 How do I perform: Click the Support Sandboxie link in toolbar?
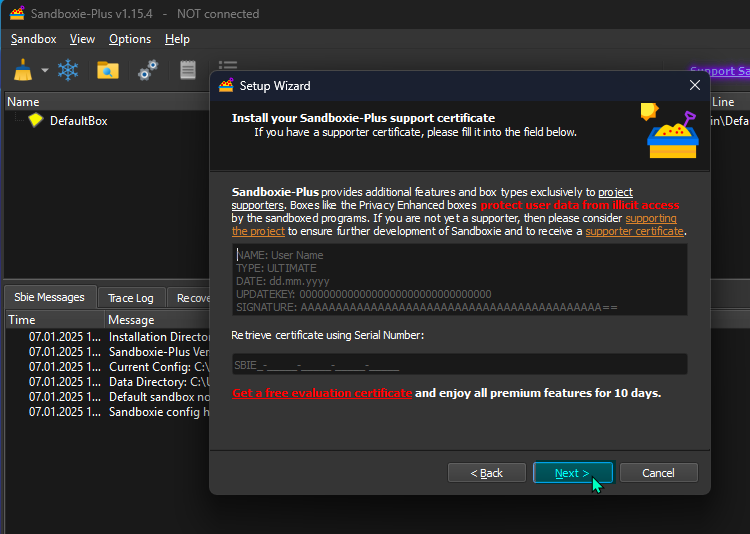720,71
